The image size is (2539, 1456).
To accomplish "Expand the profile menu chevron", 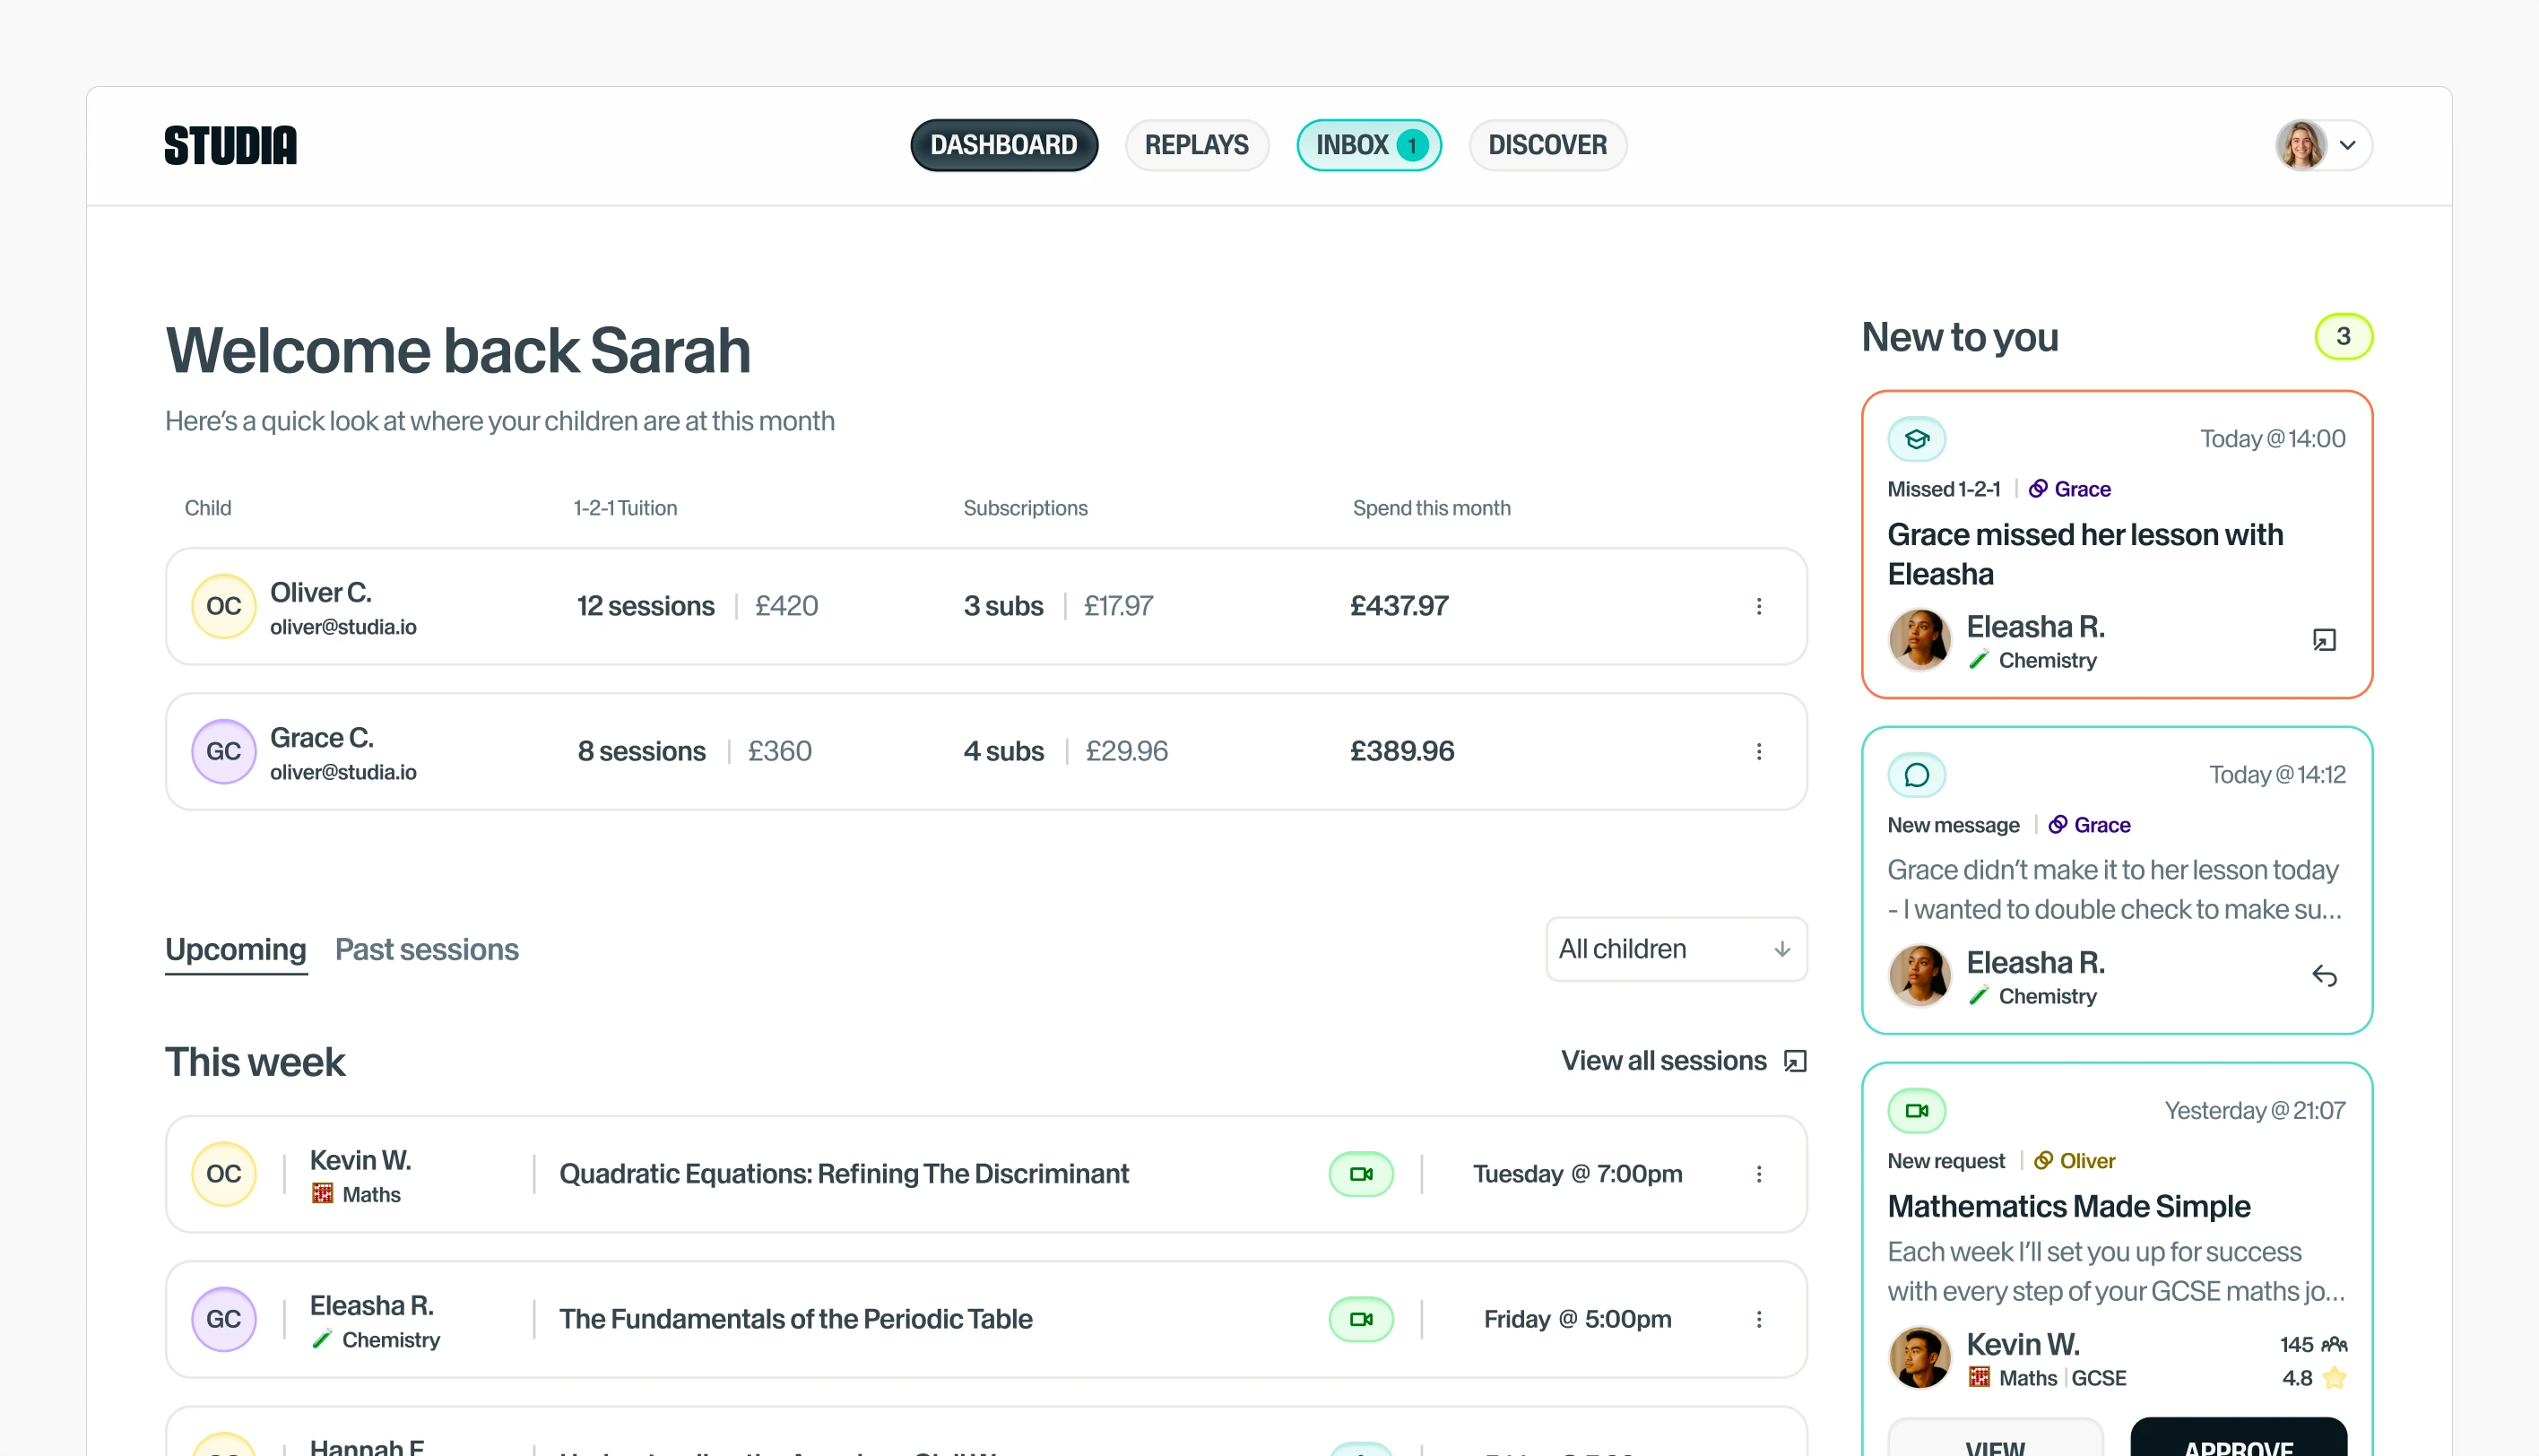I will pyautogui.click(x=2347, y=145).
